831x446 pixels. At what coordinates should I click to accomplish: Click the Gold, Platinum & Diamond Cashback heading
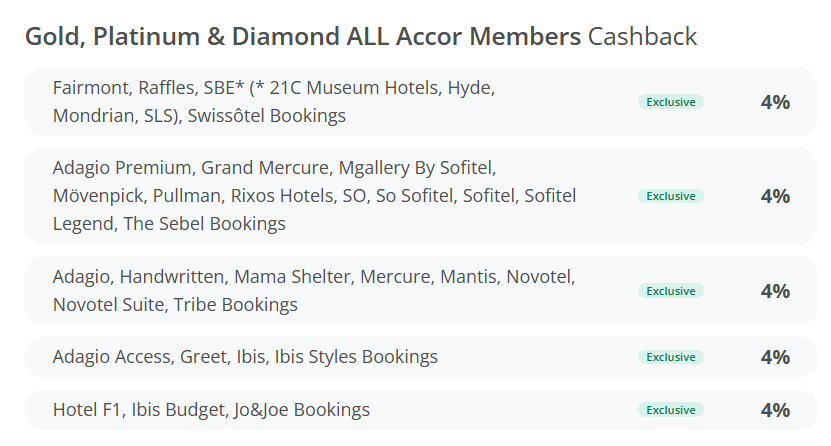[361, 37]
